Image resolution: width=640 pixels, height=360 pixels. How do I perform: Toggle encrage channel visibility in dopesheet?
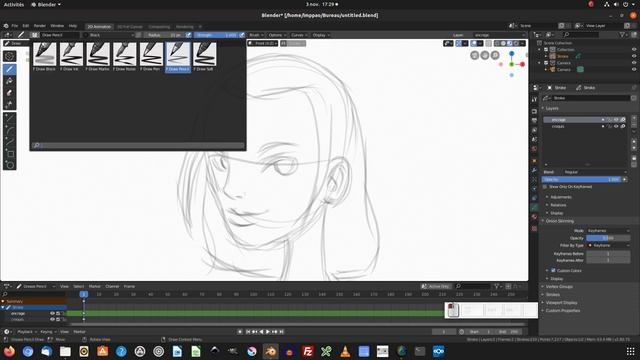(x=52, y=313)
